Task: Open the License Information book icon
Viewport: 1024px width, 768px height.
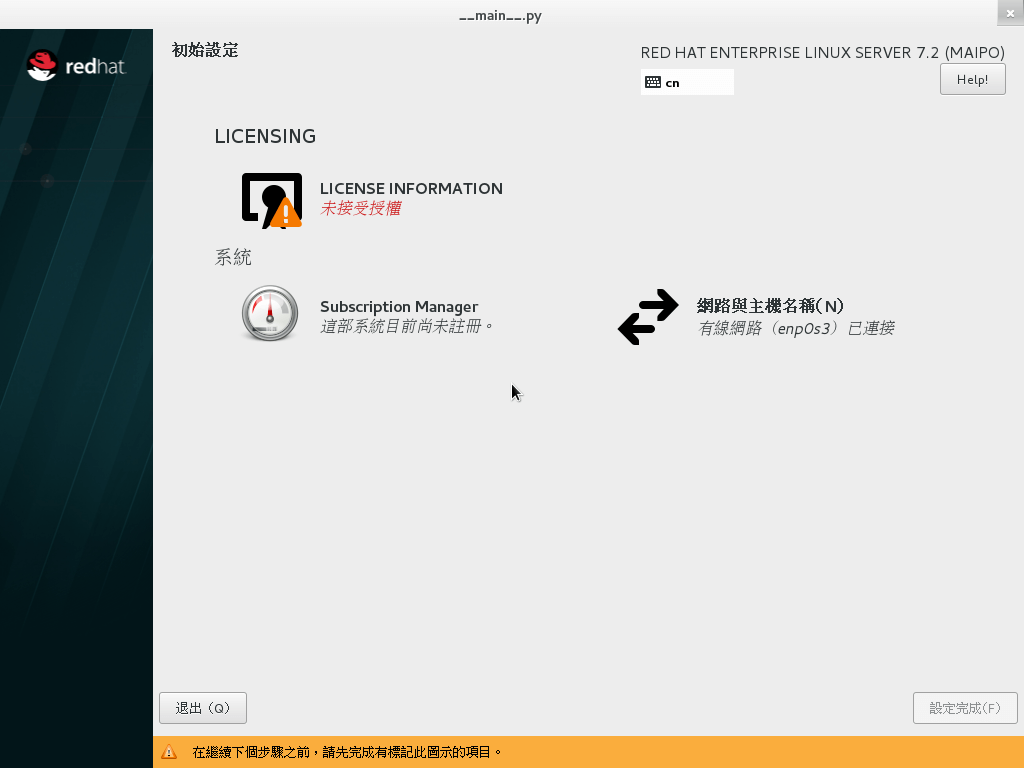Action: click(270, 197)
